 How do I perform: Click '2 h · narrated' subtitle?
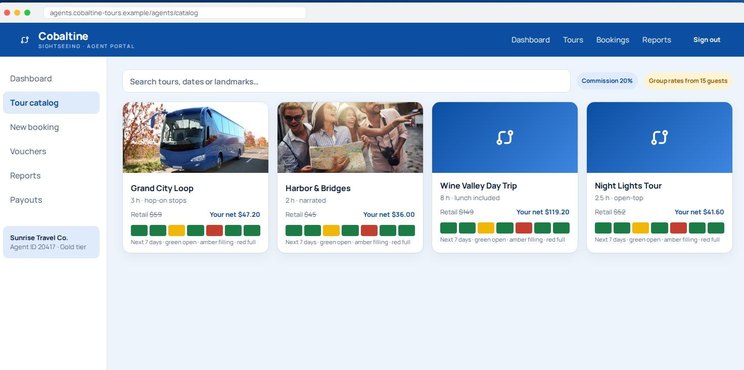coord(306,200)
